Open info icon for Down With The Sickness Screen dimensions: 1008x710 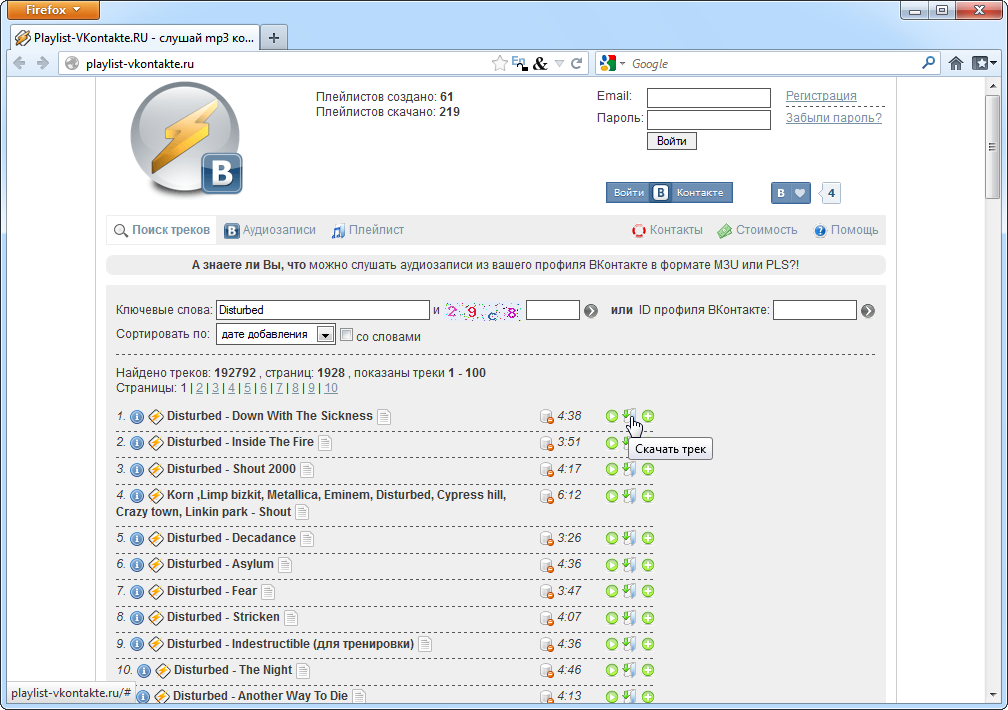click(137, 417)
